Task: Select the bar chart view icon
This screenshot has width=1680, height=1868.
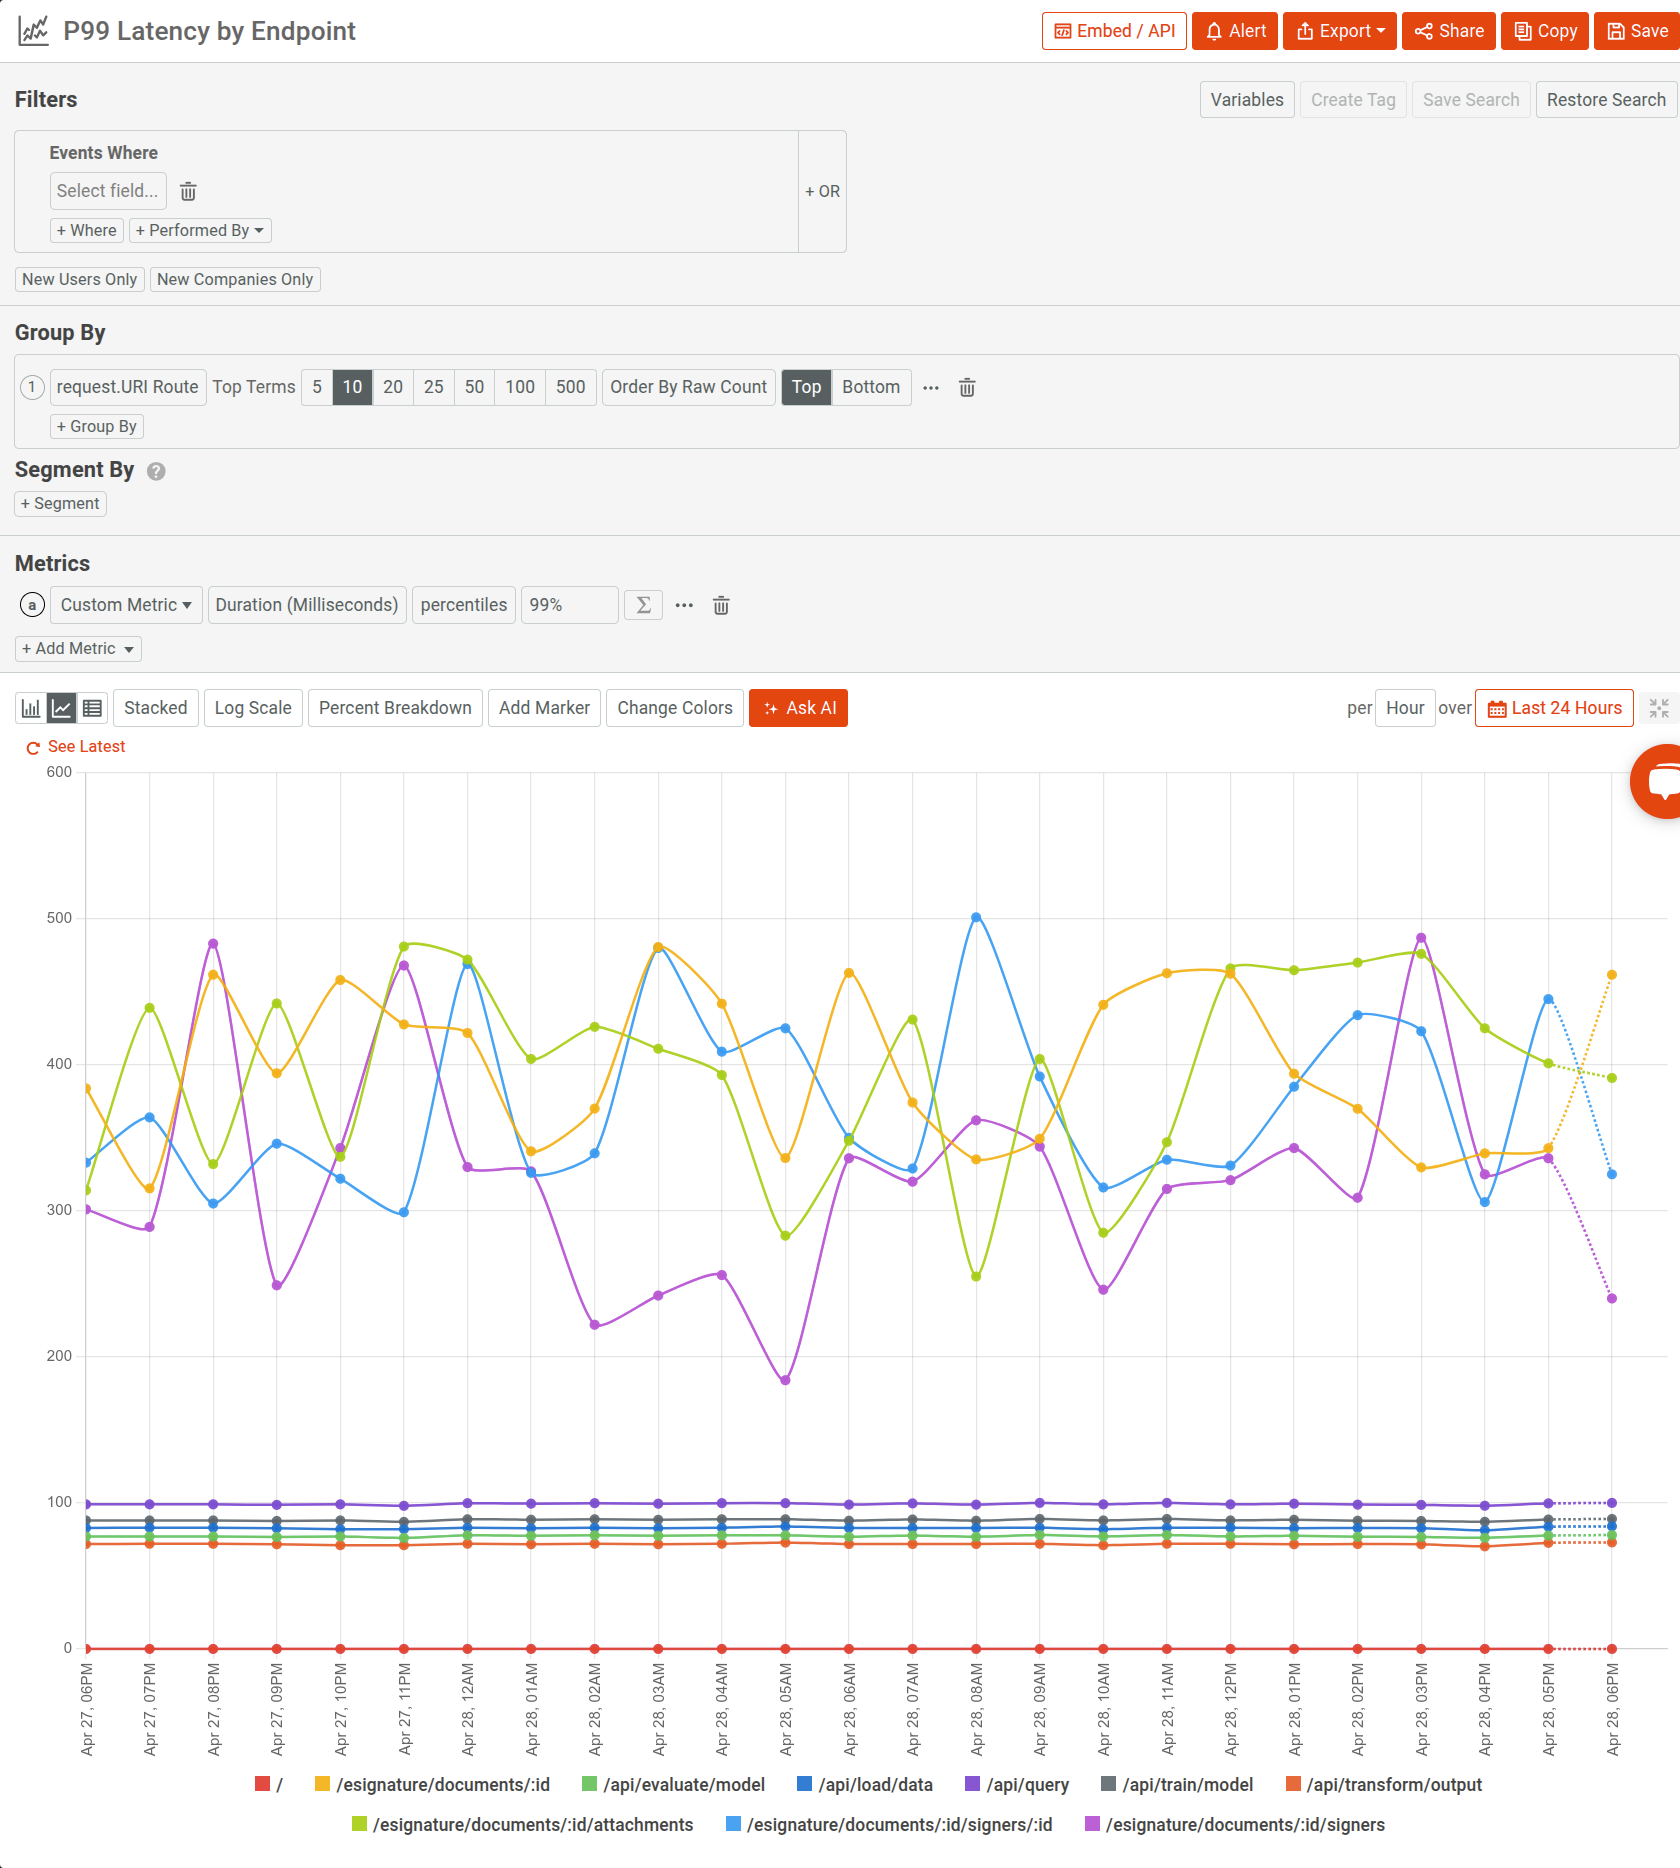Action: tap(30, 707)
